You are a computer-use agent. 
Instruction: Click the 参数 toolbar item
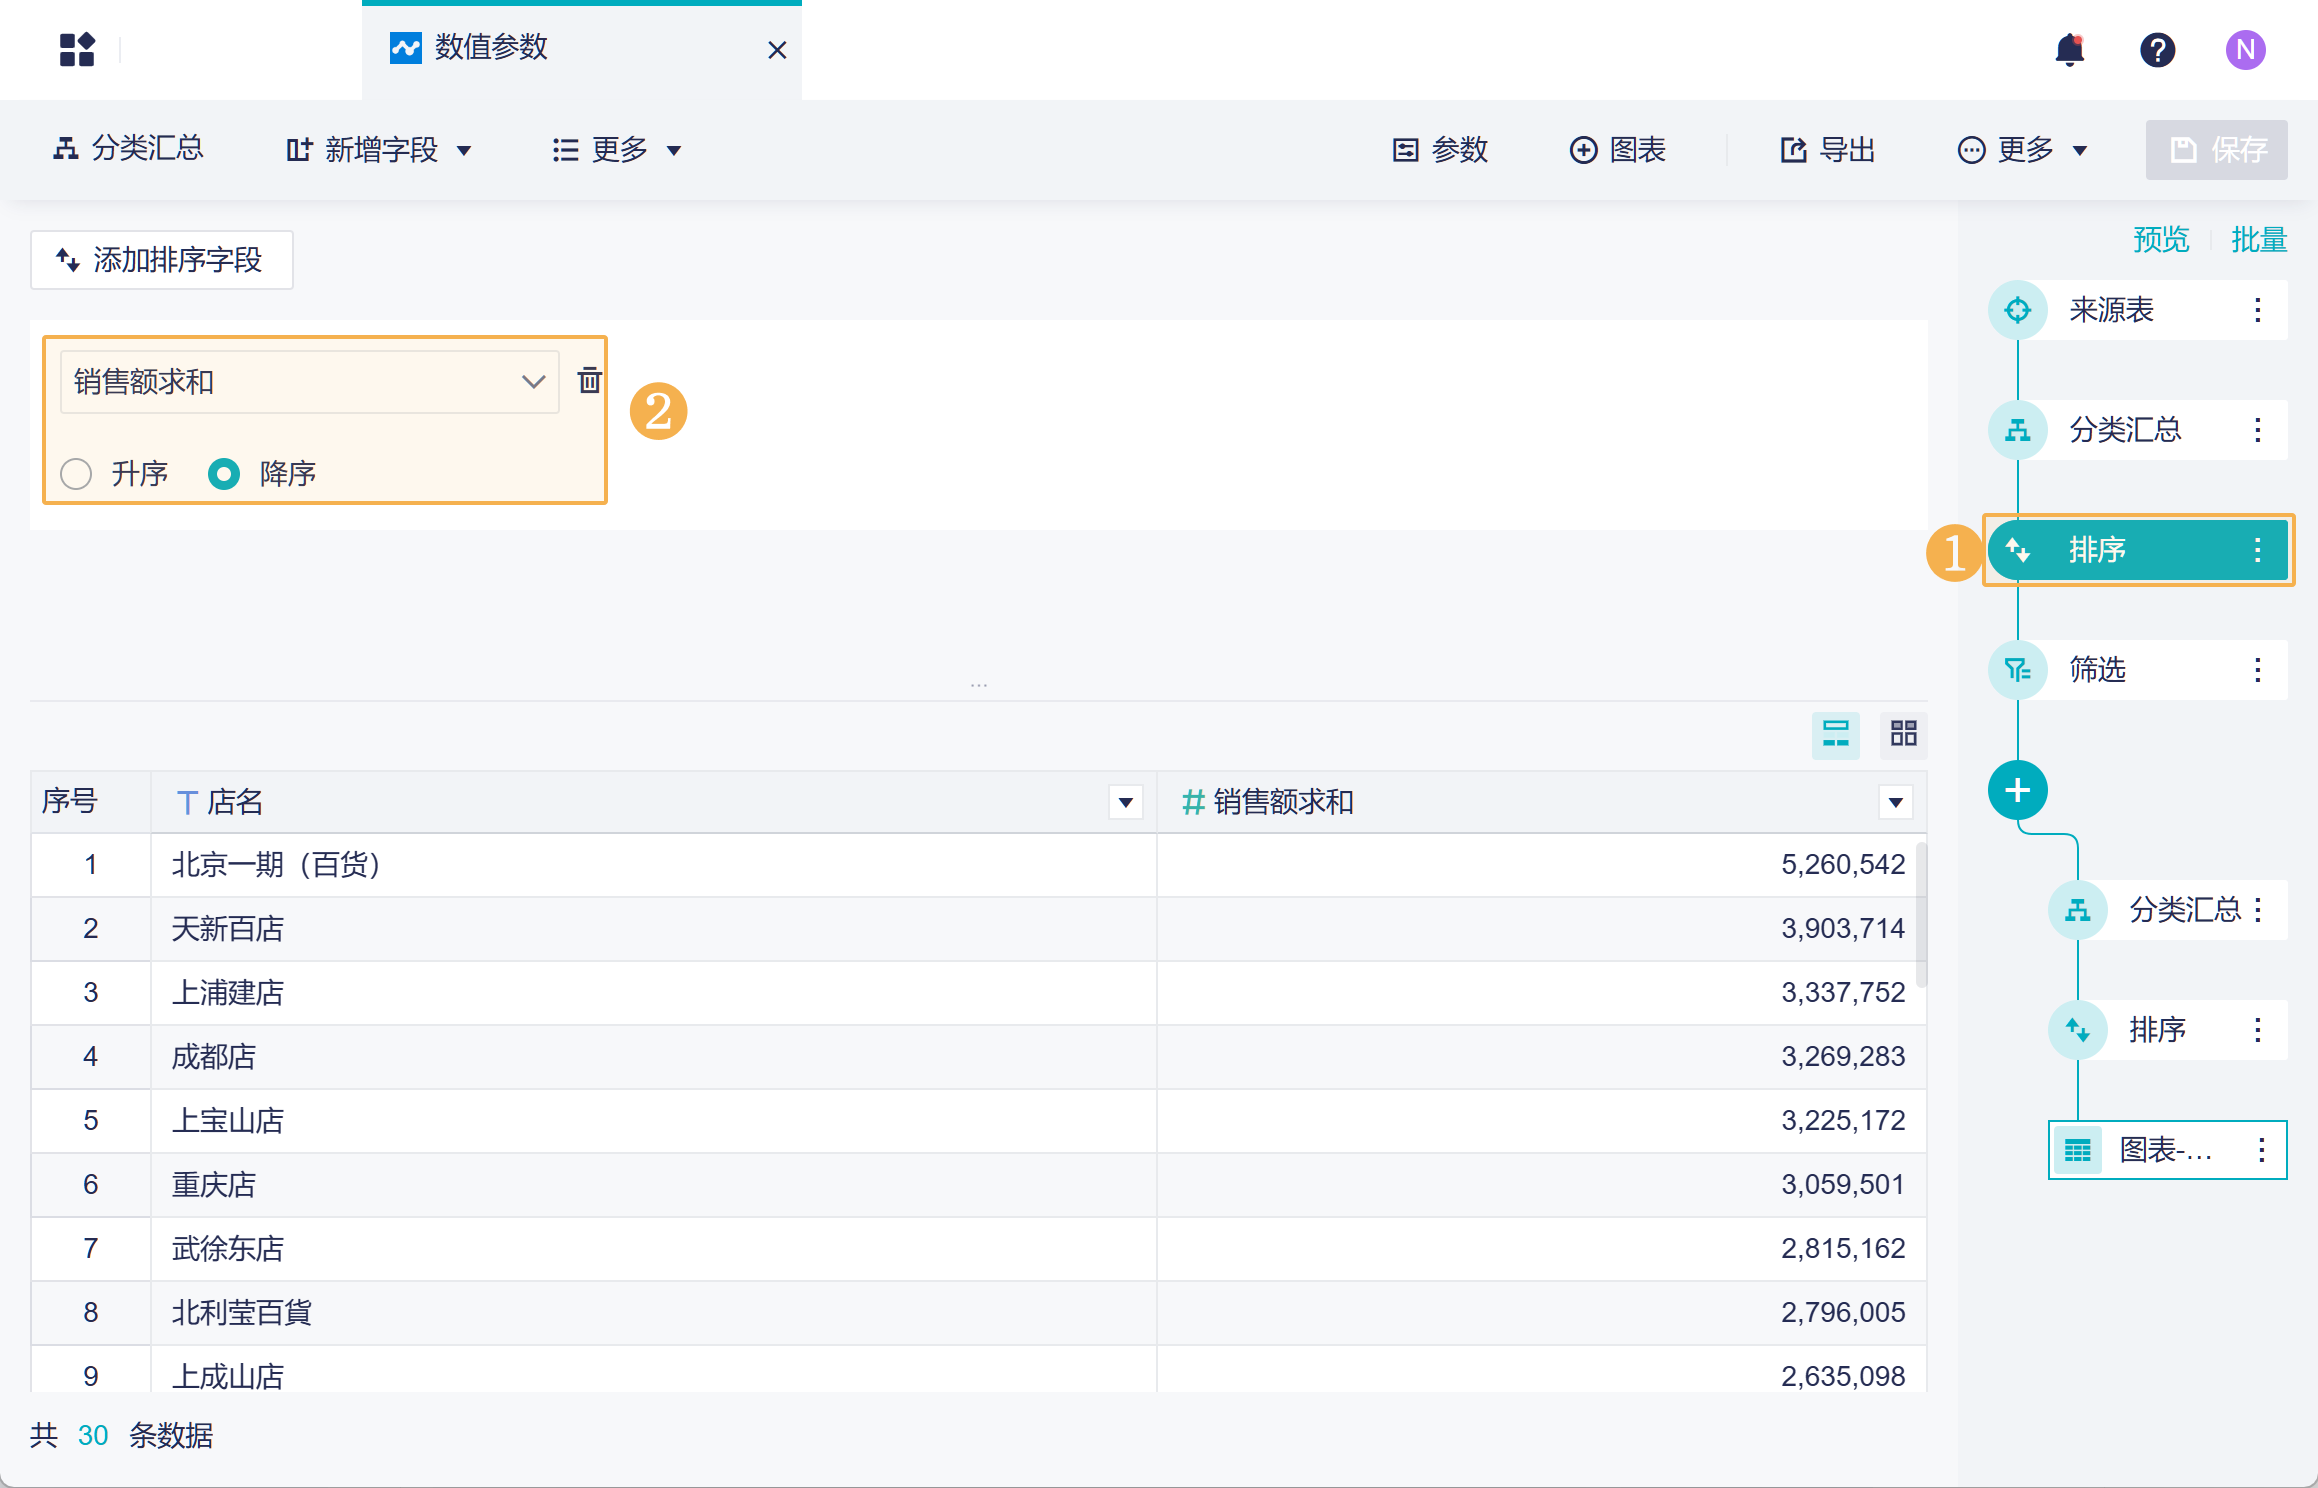[x=1441, y=150]
